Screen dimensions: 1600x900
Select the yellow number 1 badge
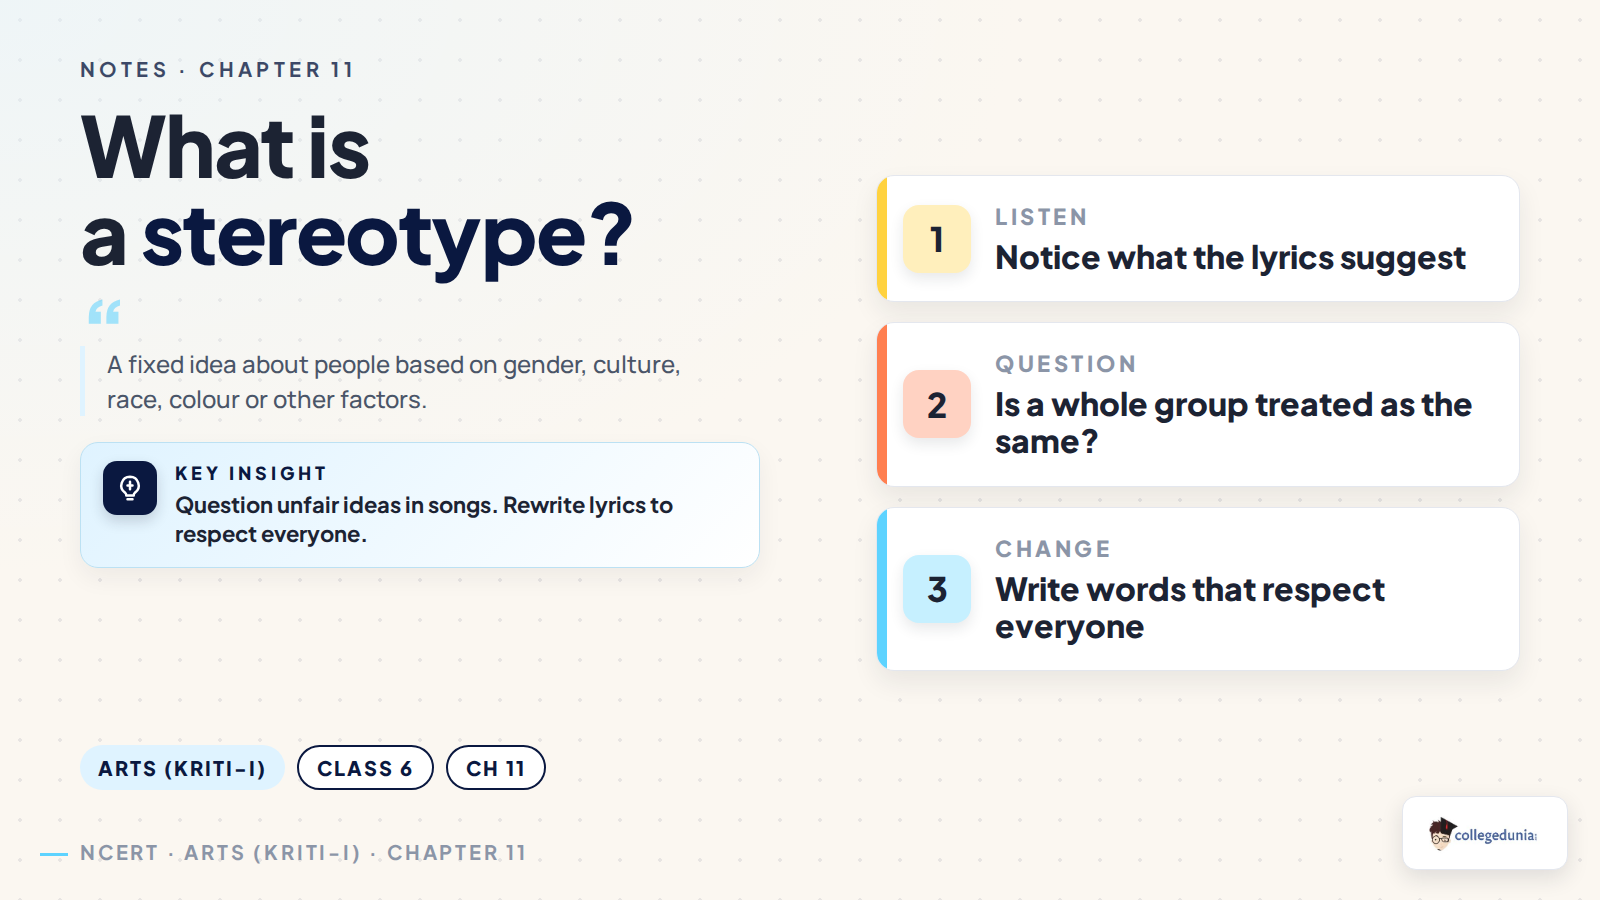click(x=937, y=239)
